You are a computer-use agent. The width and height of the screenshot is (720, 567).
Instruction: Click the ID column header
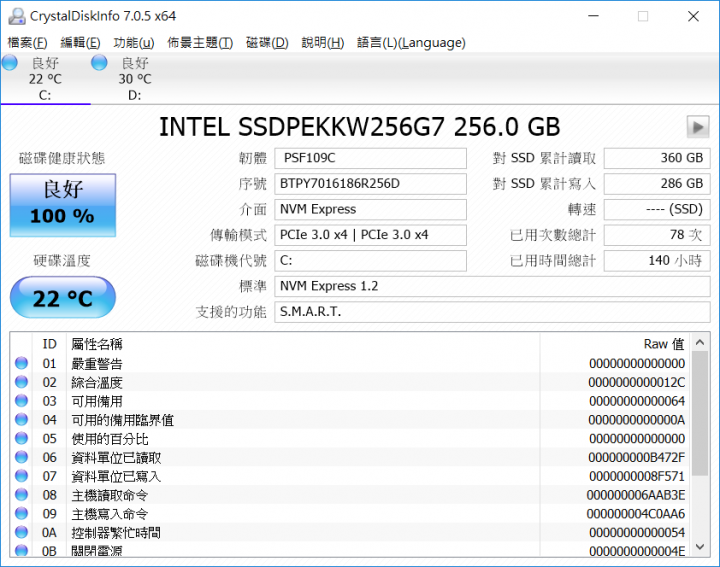pos(50,344)
